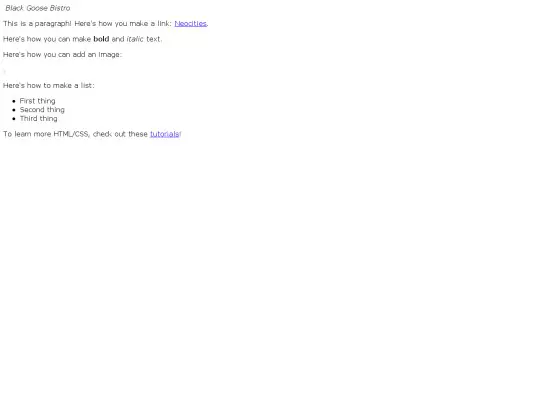Click the 'check out these' words
The image size is (540, 405).
(x=120, y=134)
